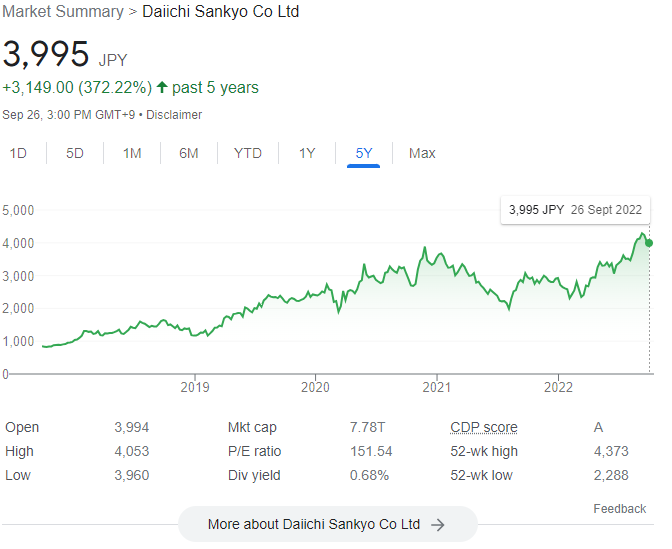Click the 52-wk high value 4,373

(611, 451)
